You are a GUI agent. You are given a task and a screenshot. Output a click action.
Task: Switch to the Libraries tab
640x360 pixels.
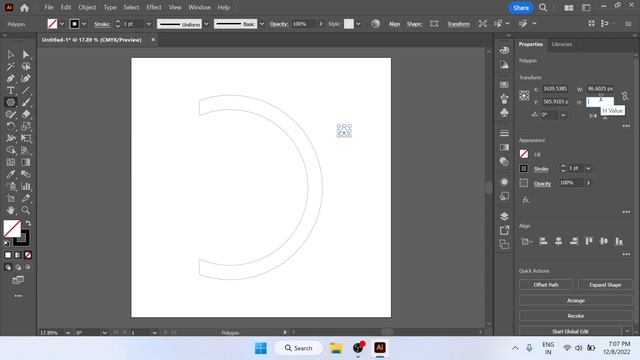click(562, 44)
